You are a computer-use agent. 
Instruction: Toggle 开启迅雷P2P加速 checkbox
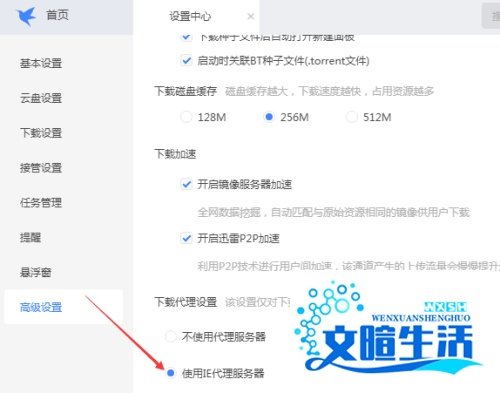[x=186, y=238]
